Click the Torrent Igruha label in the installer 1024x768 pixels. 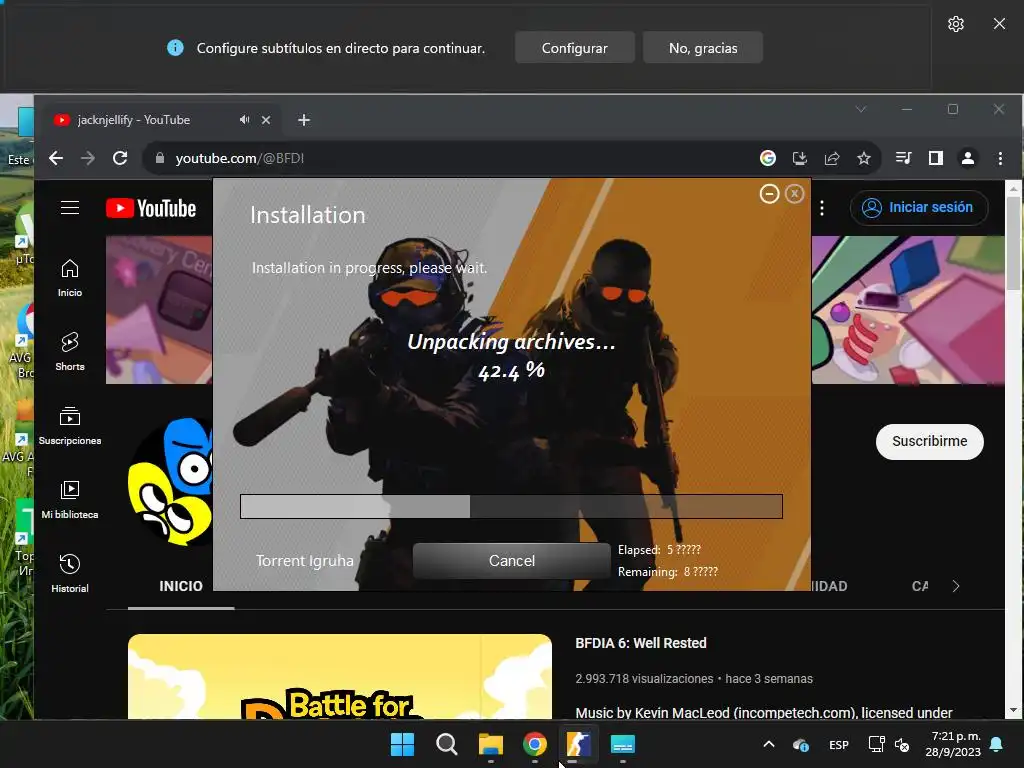pyautogui.click(x=304, y=560)
